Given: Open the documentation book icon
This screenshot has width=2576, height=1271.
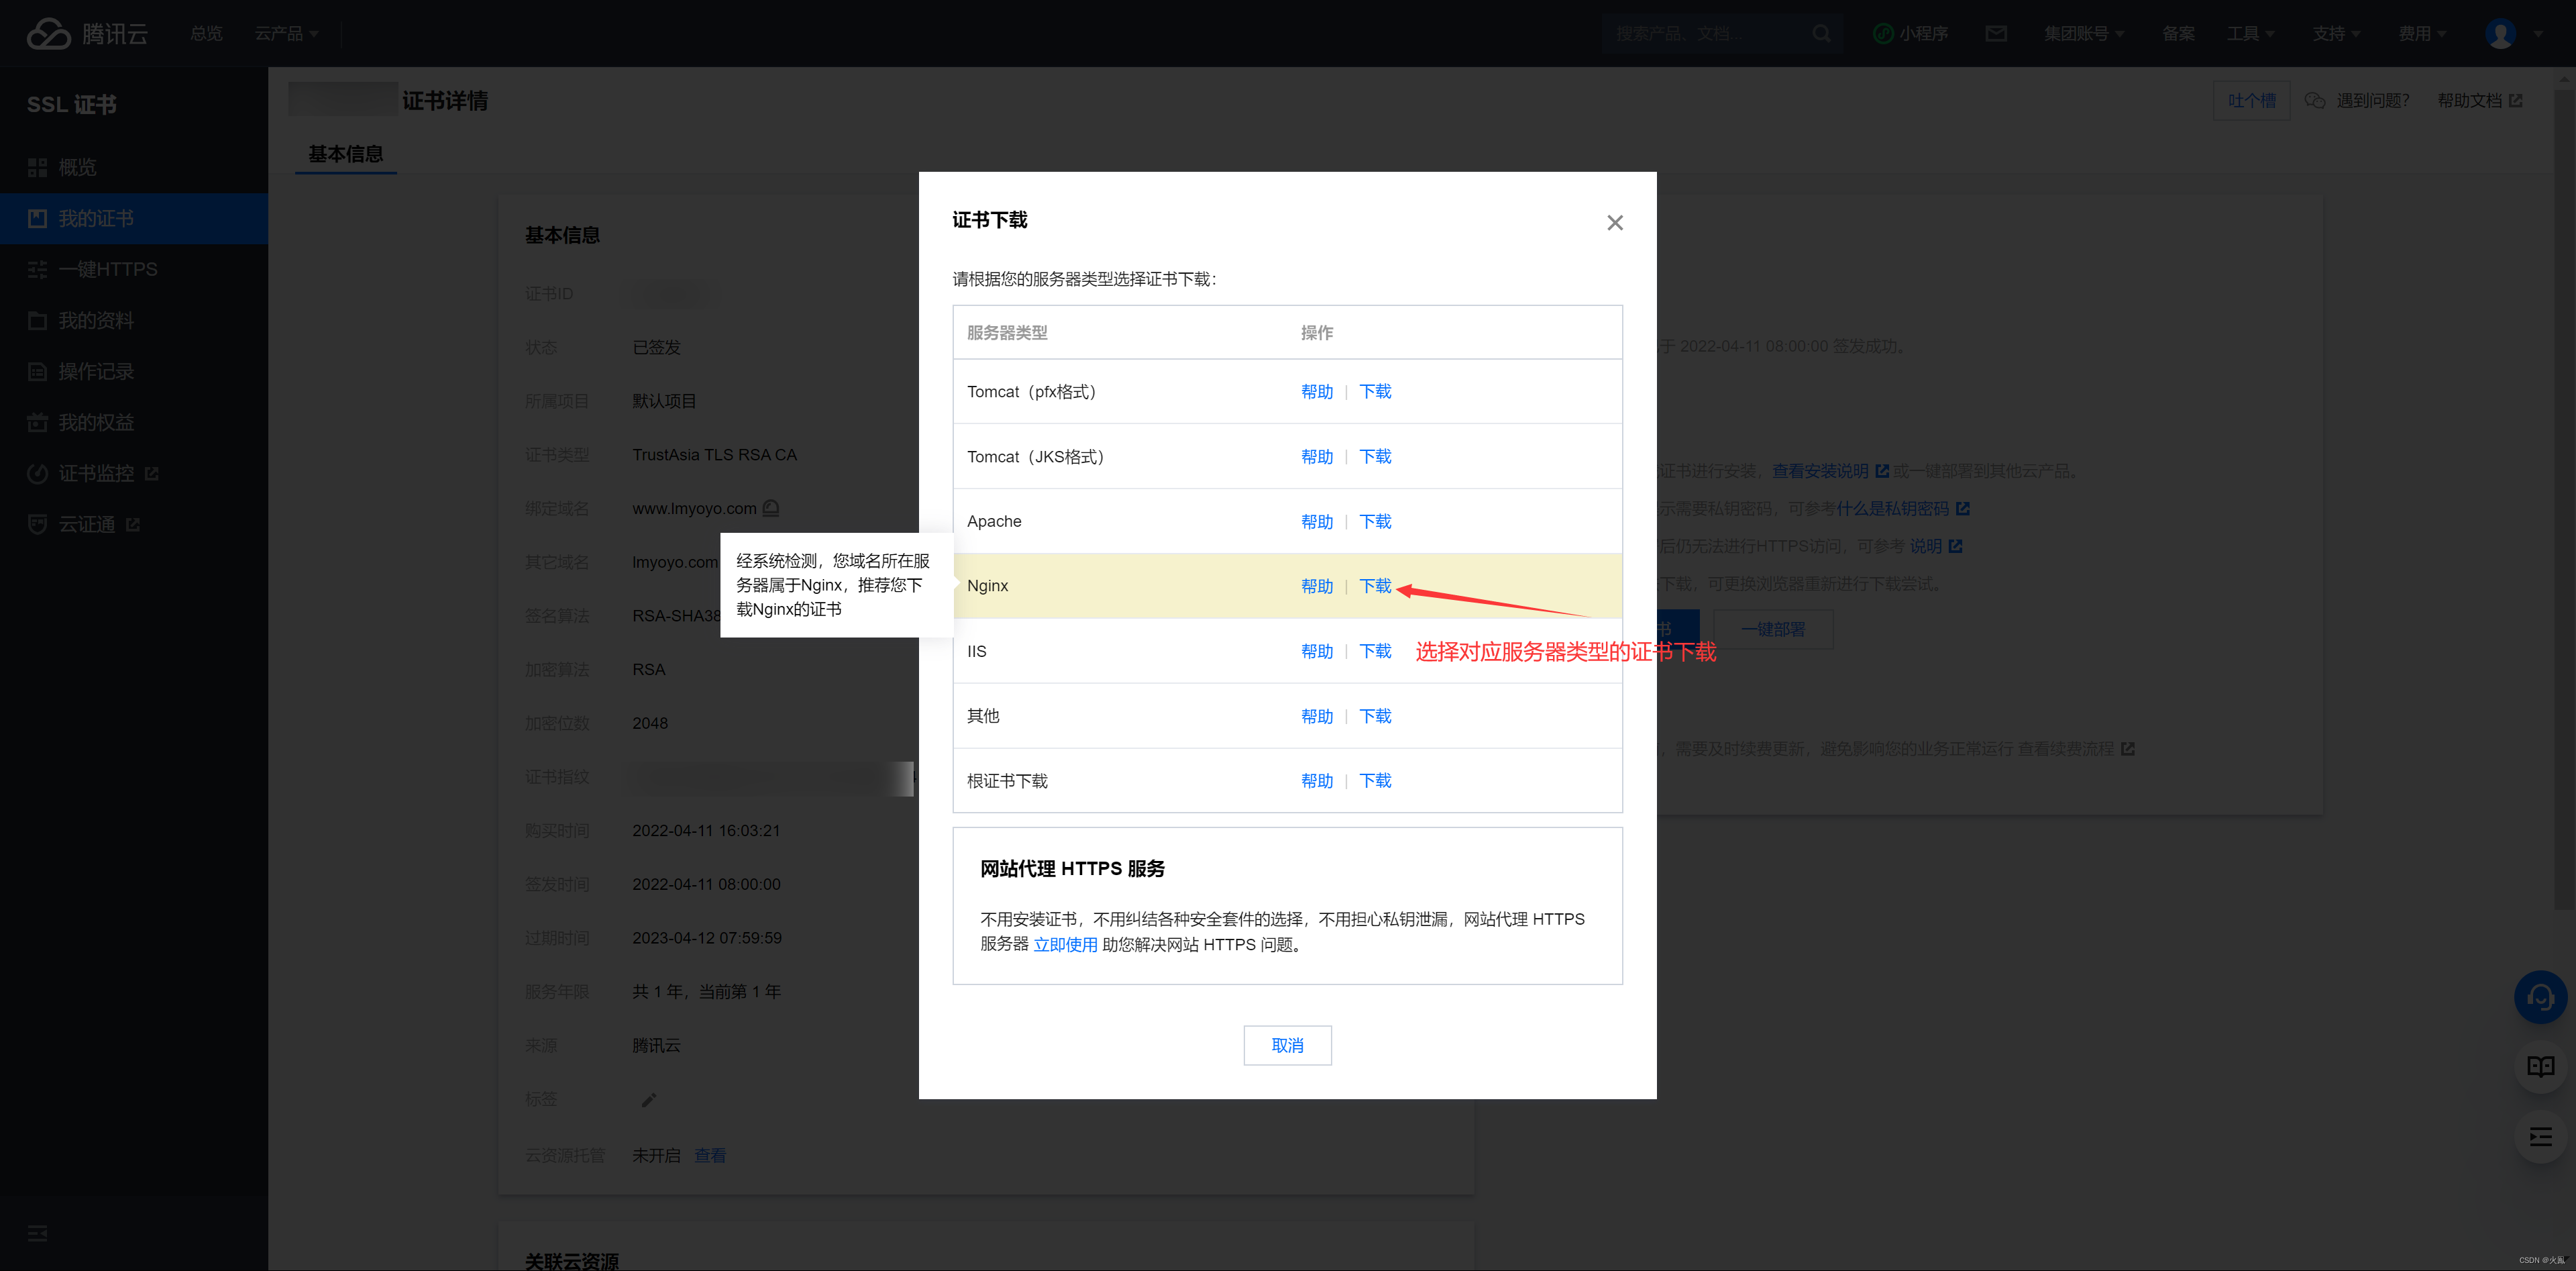Looking at the screenshot, I should point(2540,1066).
